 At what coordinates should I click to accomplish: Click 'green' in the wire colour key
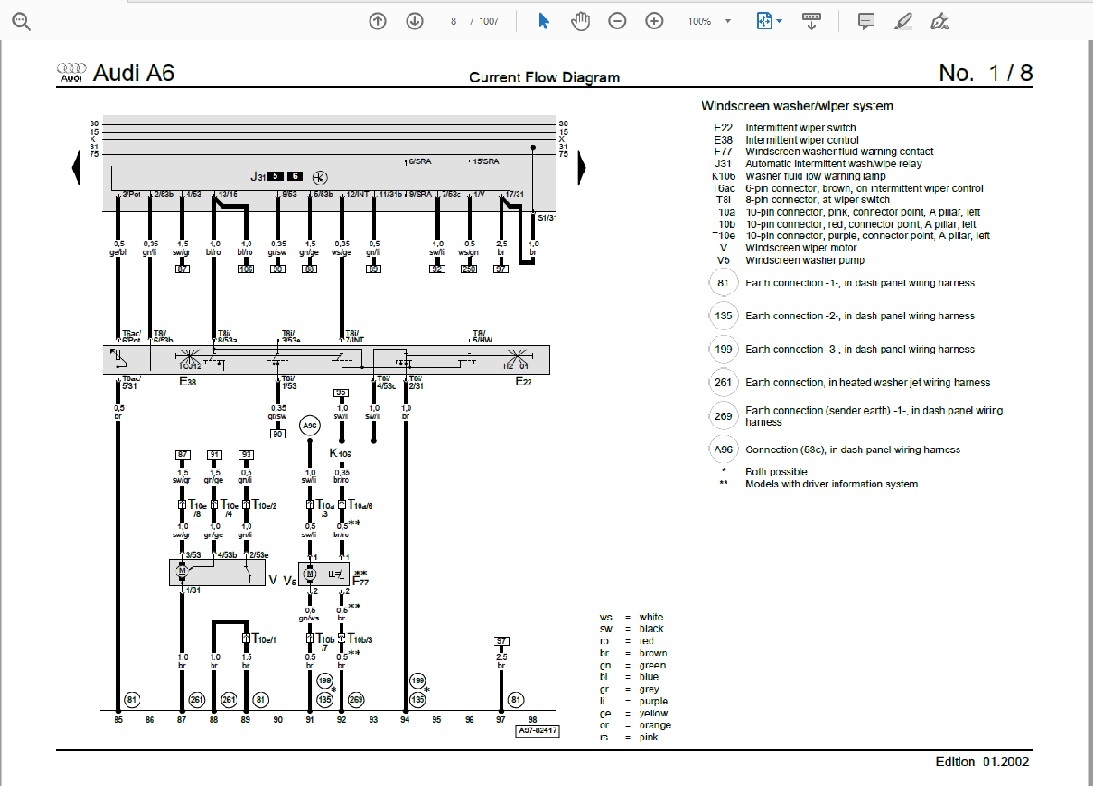tap(652, 665)
